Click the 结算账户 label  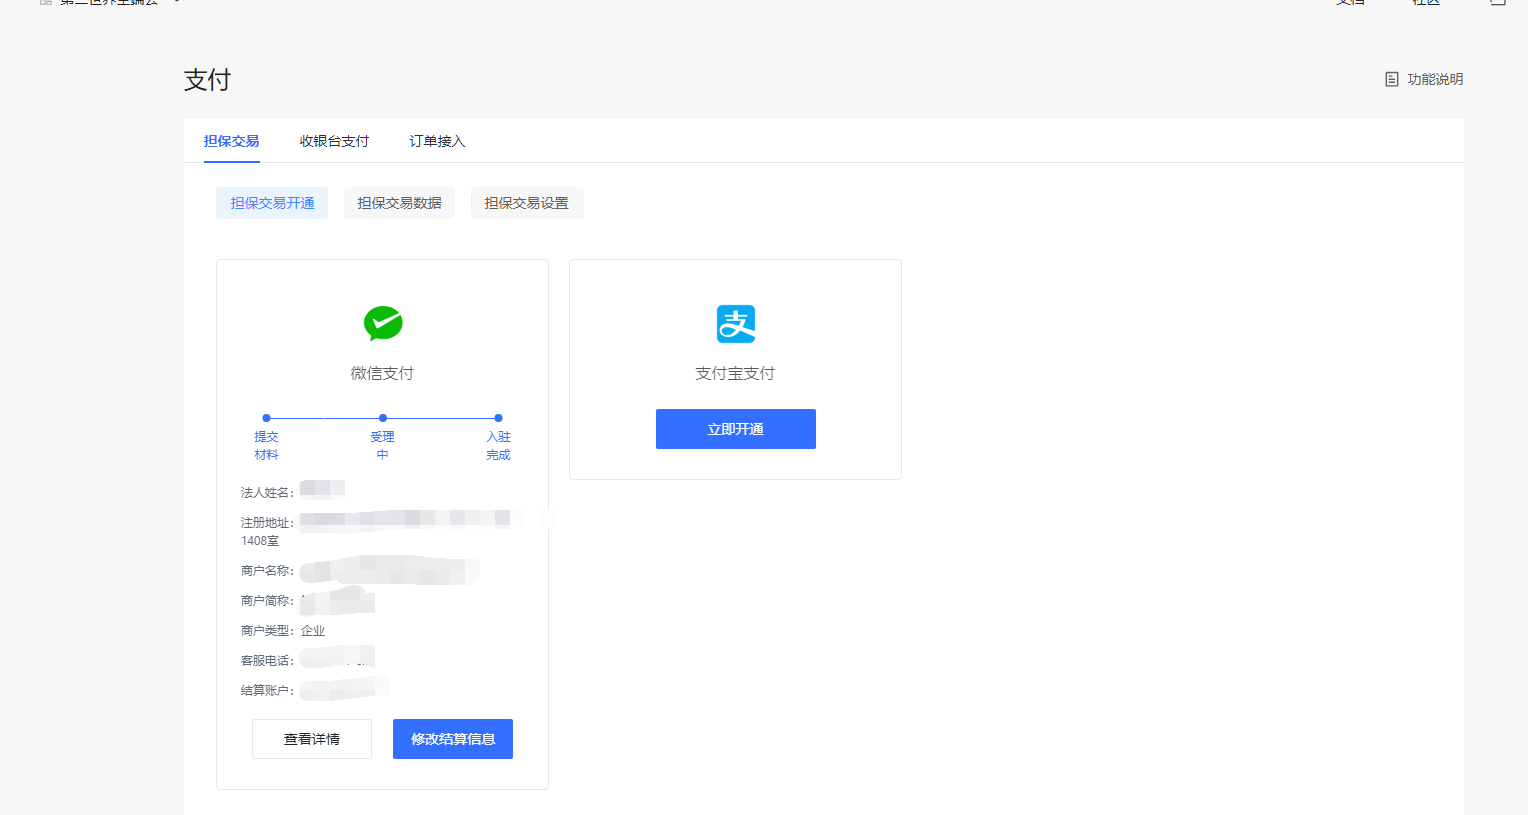267,690
